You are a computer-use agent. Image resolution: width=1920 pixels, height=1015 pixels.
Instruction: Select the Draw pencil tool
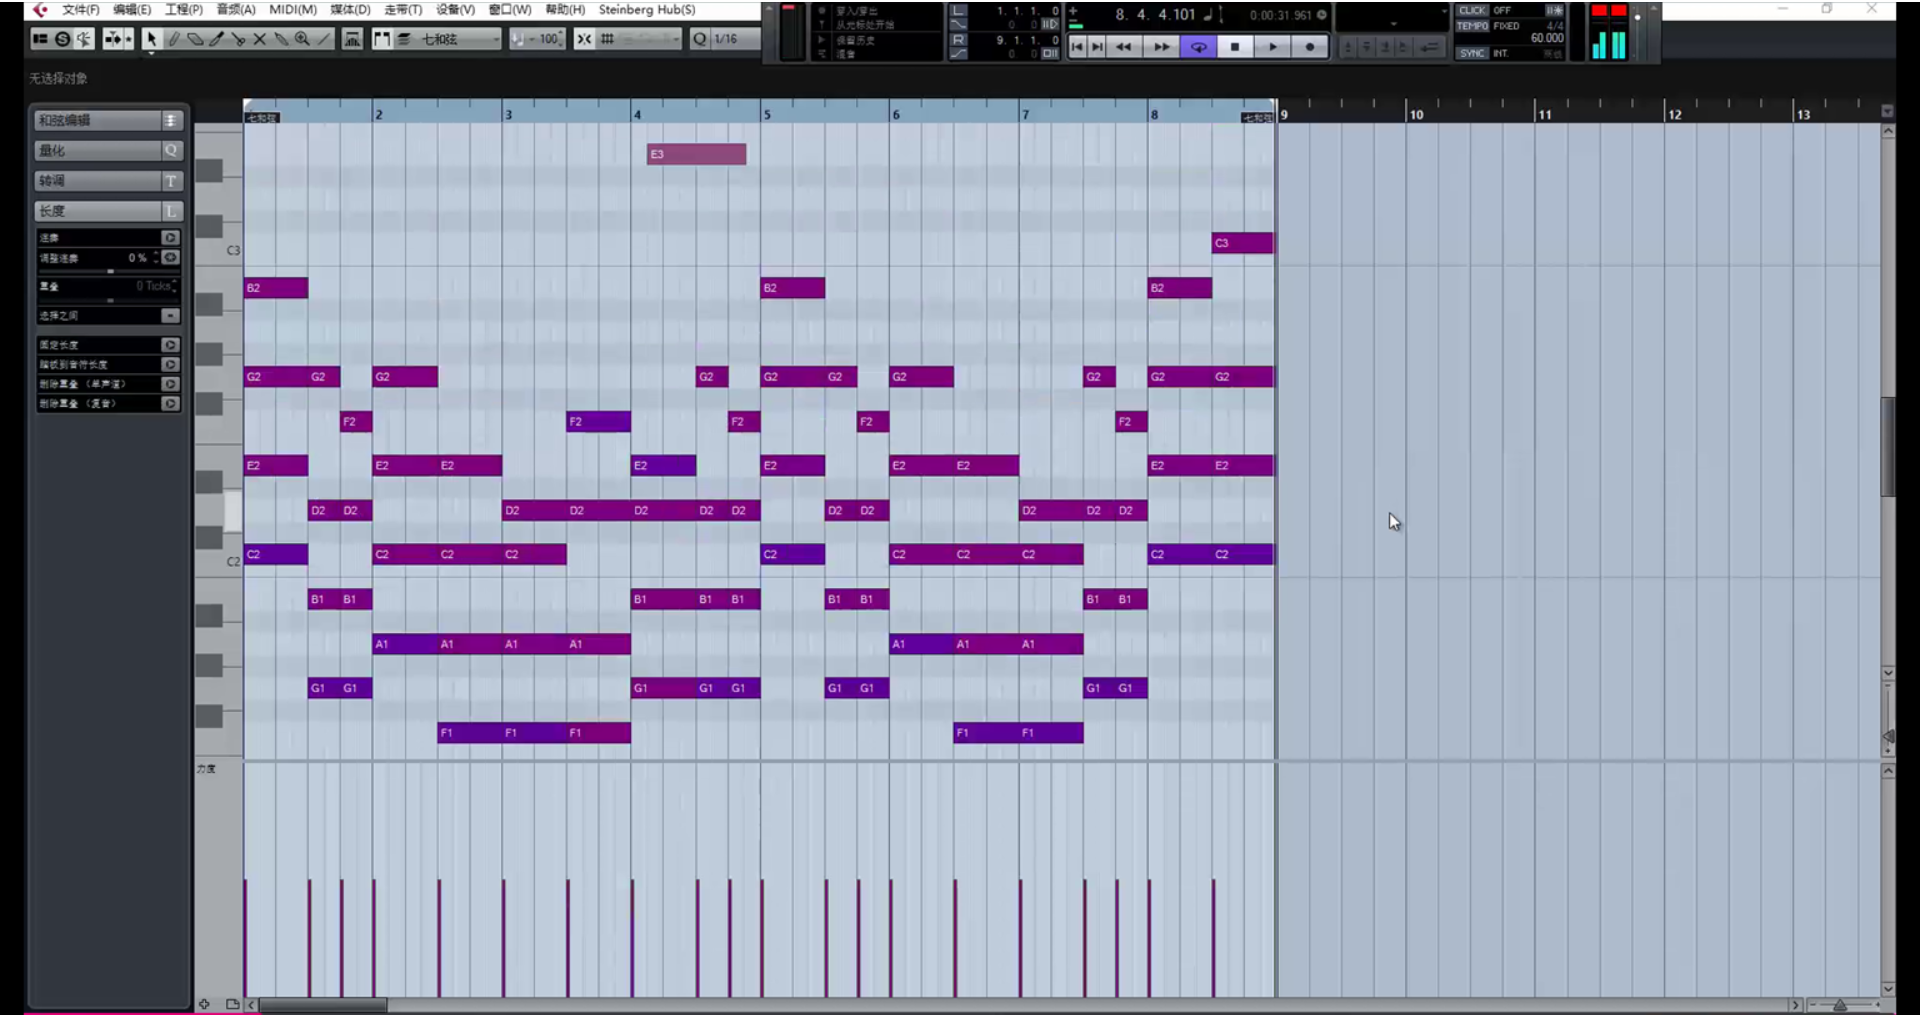(174, 39)
